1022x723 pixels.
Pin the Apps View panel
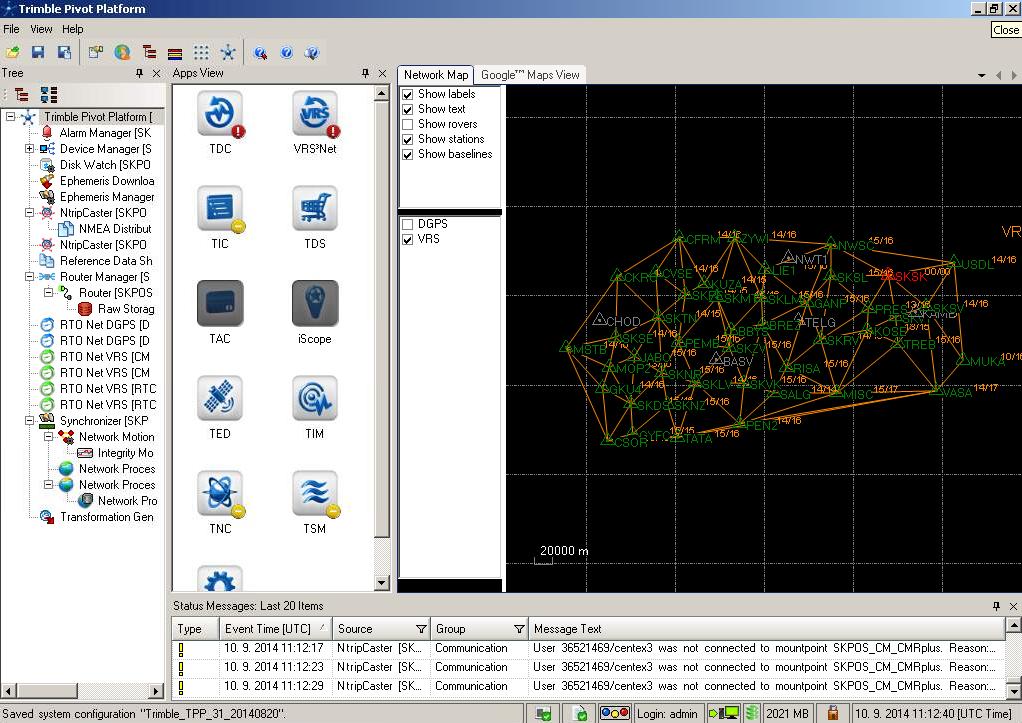(x=365, y=74)
